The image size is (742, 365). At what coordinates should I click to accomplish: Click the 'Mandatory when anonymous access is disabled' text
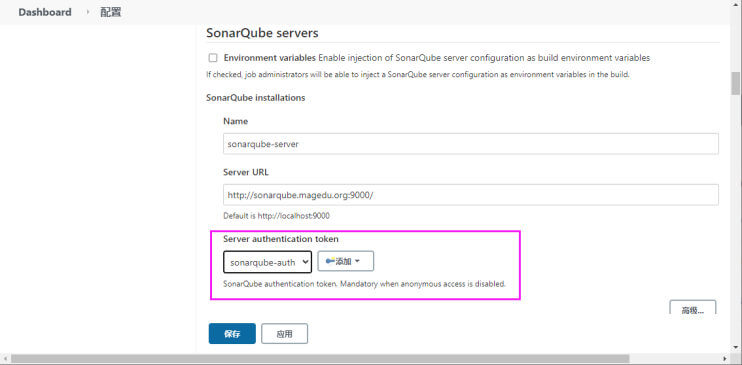[x=423, y=285]
